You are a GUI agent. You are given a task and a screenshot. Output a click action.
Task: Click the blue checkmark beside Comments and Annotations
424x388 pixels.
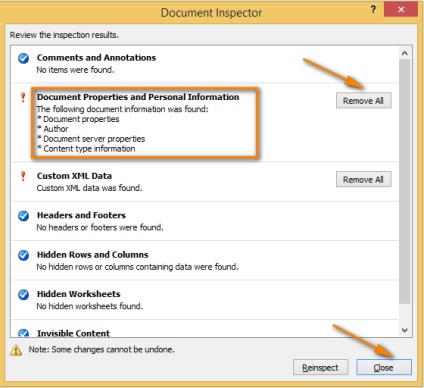(x=23, y=58)
